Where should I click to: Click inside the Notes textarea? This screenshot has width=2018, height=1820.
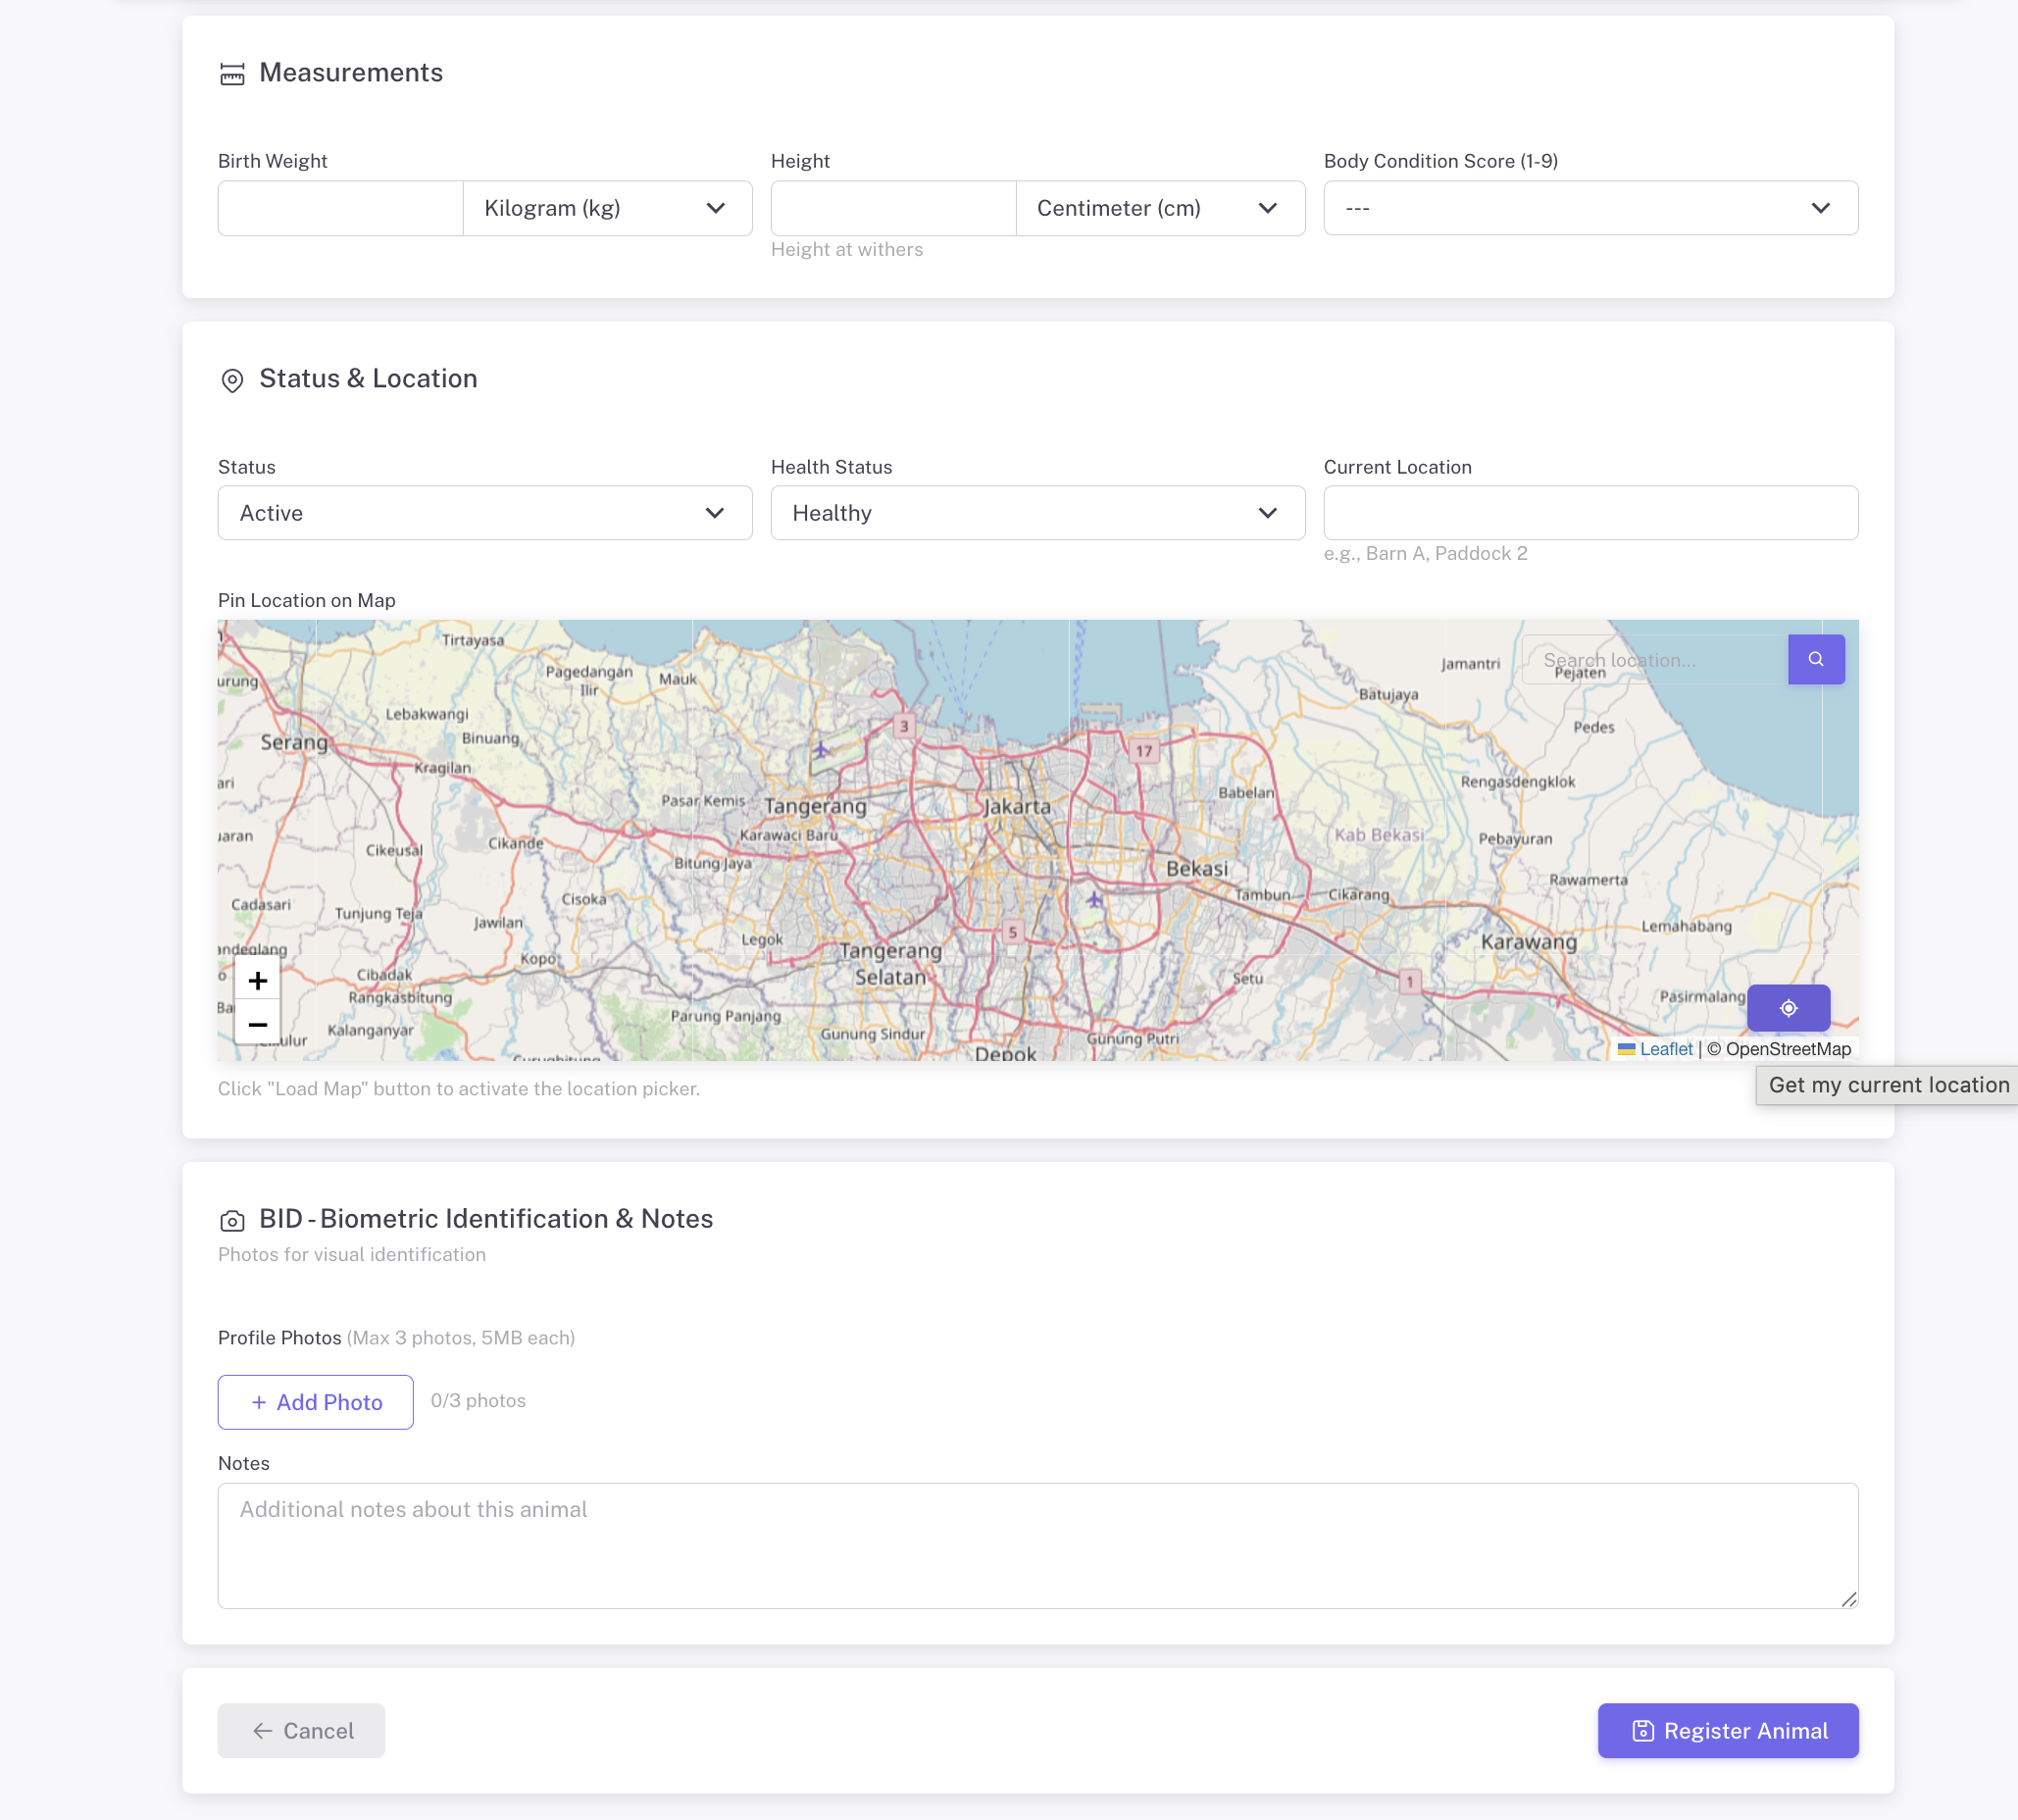pyautogui.click(x=1037, y=1545)
